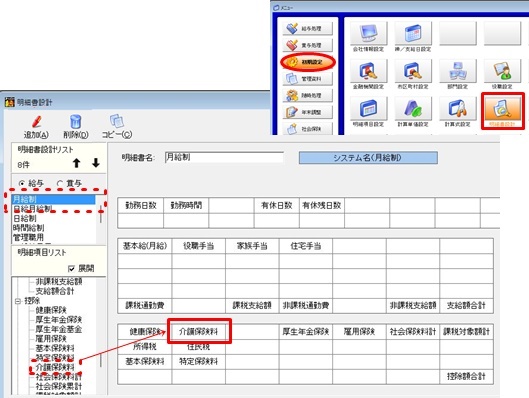Viewport: 529px width, 398px height.
Task: Click the 家族手当 cell
Action: point(252,246)
